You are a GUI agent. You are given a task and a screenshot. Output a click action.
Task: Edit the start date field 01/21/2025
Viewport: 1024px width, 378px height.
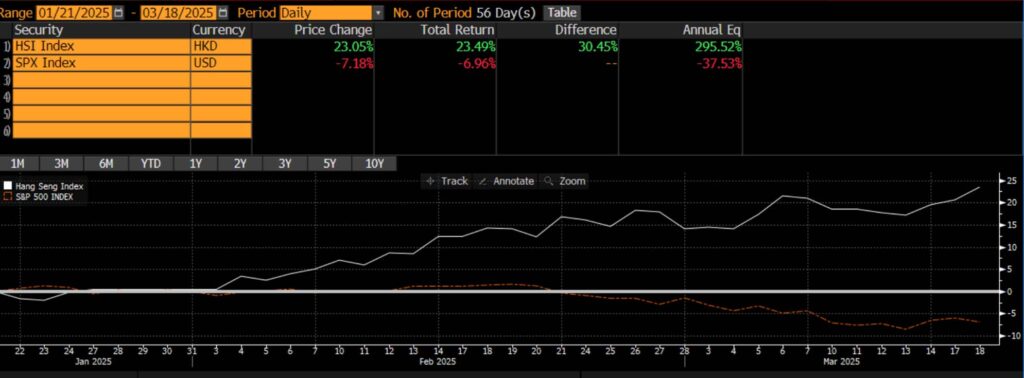coord(74,12)
